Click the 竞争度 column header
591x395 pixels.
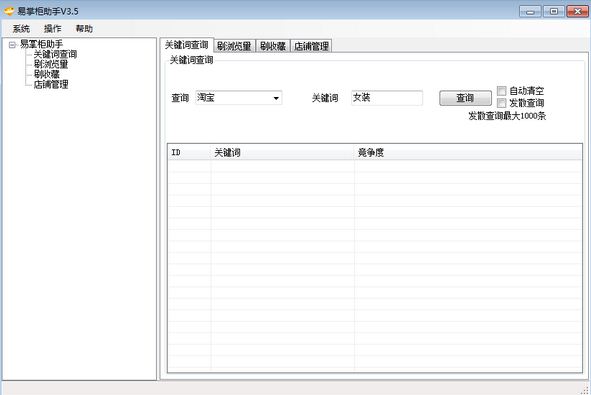(468, 153)
